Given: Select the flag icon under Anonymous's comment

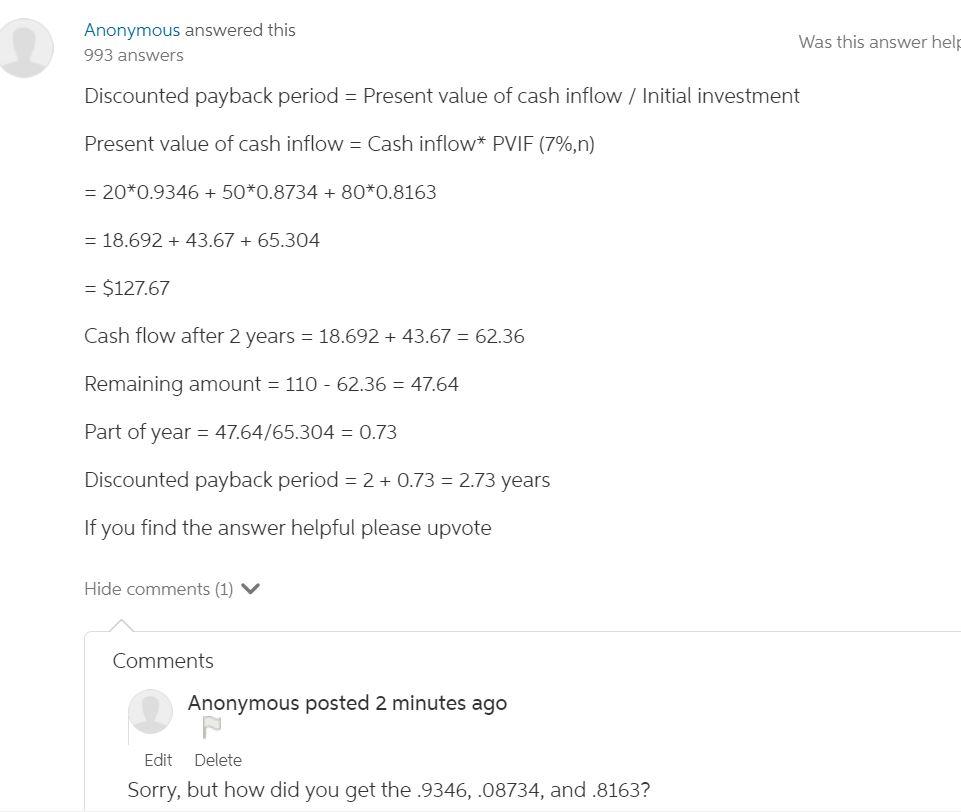Looking at the screenshot, I should pyautogui.click(x=211, y=727).
